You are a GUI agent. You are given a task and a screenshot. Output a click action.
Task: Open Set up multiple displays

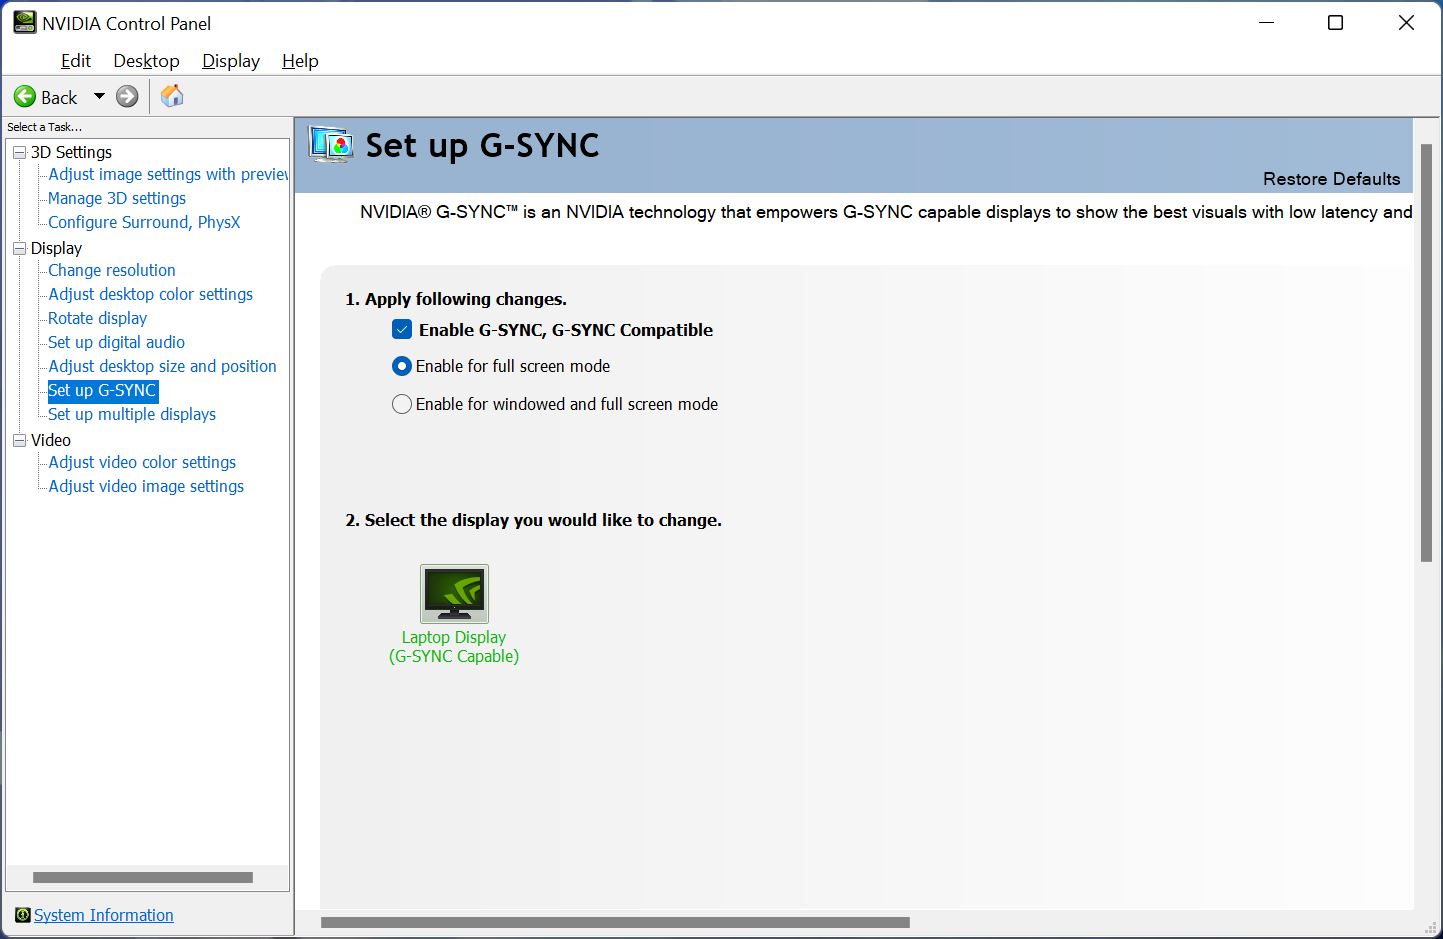(132, 414)
